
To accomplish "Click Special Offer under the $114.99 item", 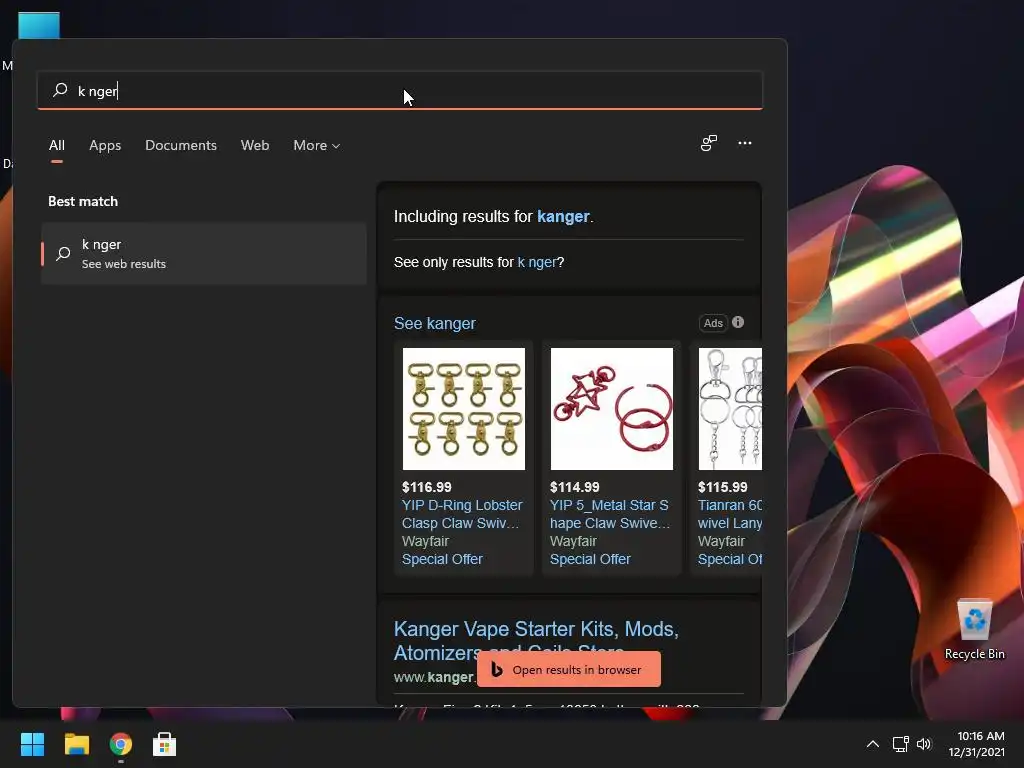I will (590, 559).
